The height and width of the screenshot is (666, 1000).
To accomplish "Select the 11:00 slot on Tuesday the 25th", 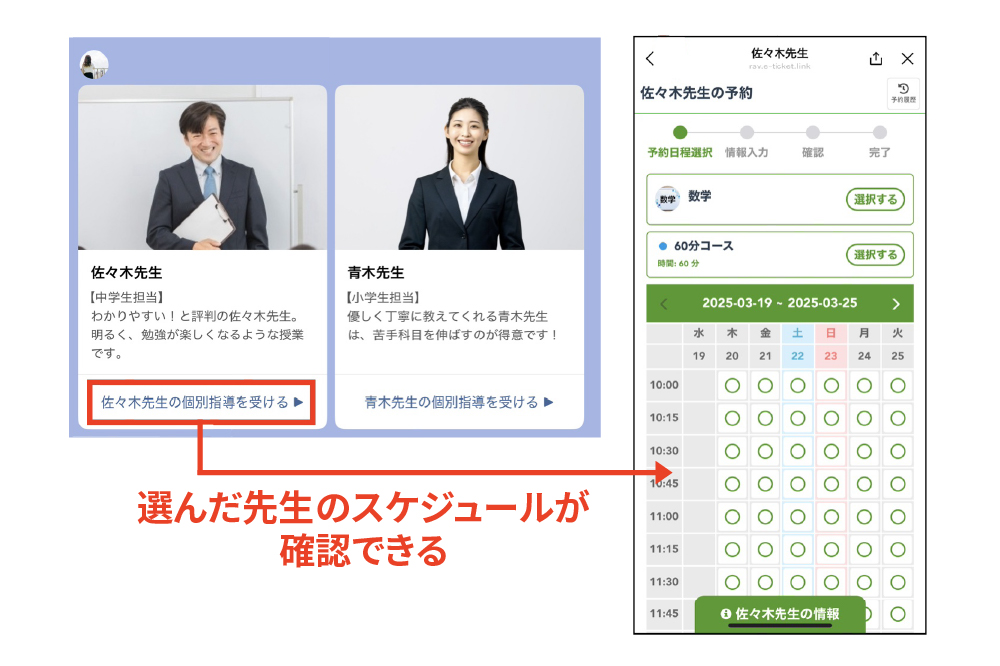I will 897,516.
